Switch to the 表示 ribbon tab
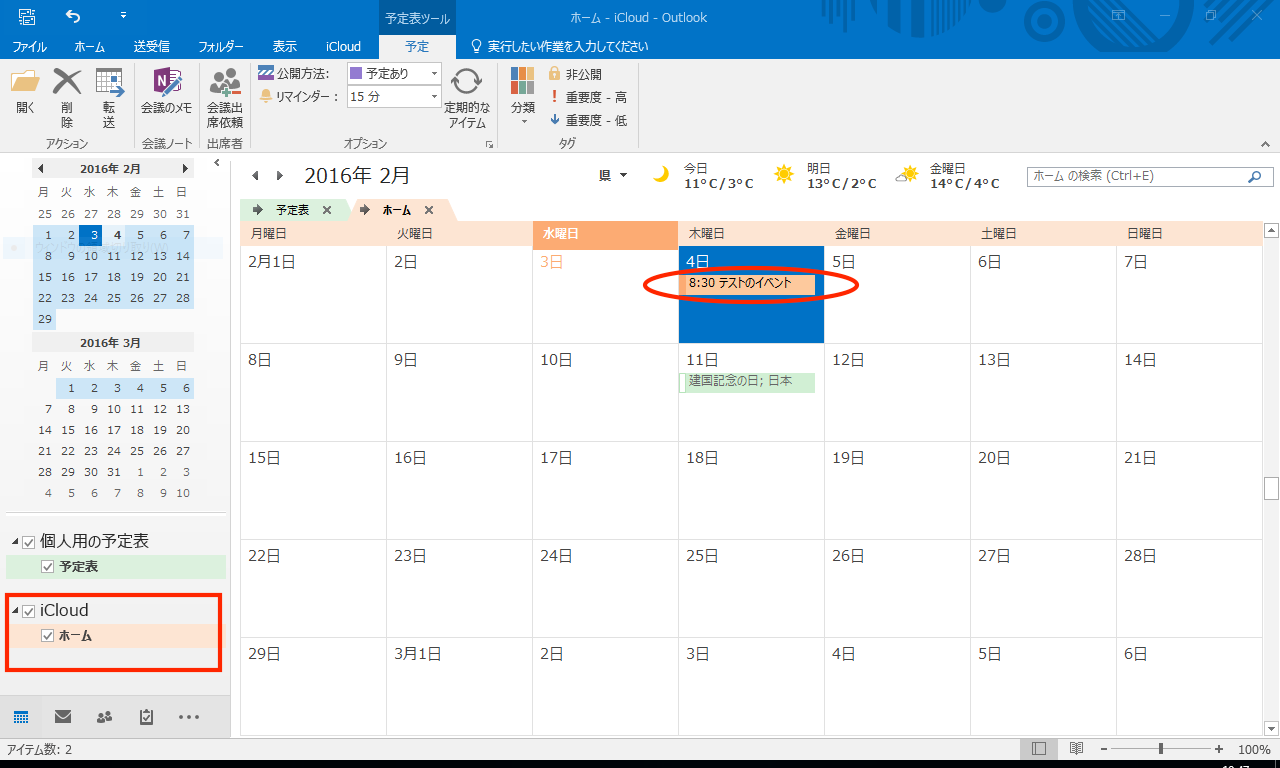 tap(285, 47)
